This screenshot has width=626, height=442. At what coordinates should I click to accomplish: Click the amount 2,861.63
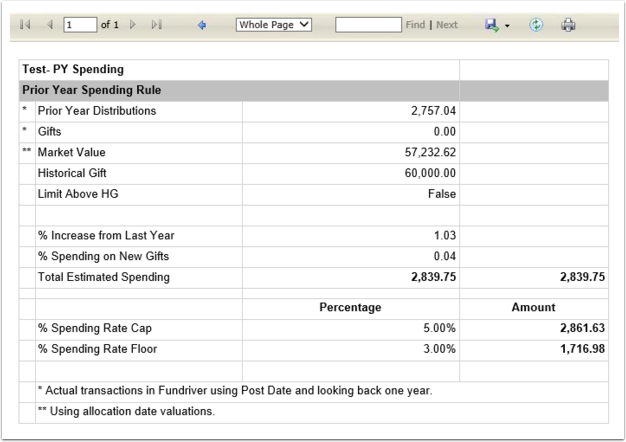pyautogui.click(x=582, y=328)
